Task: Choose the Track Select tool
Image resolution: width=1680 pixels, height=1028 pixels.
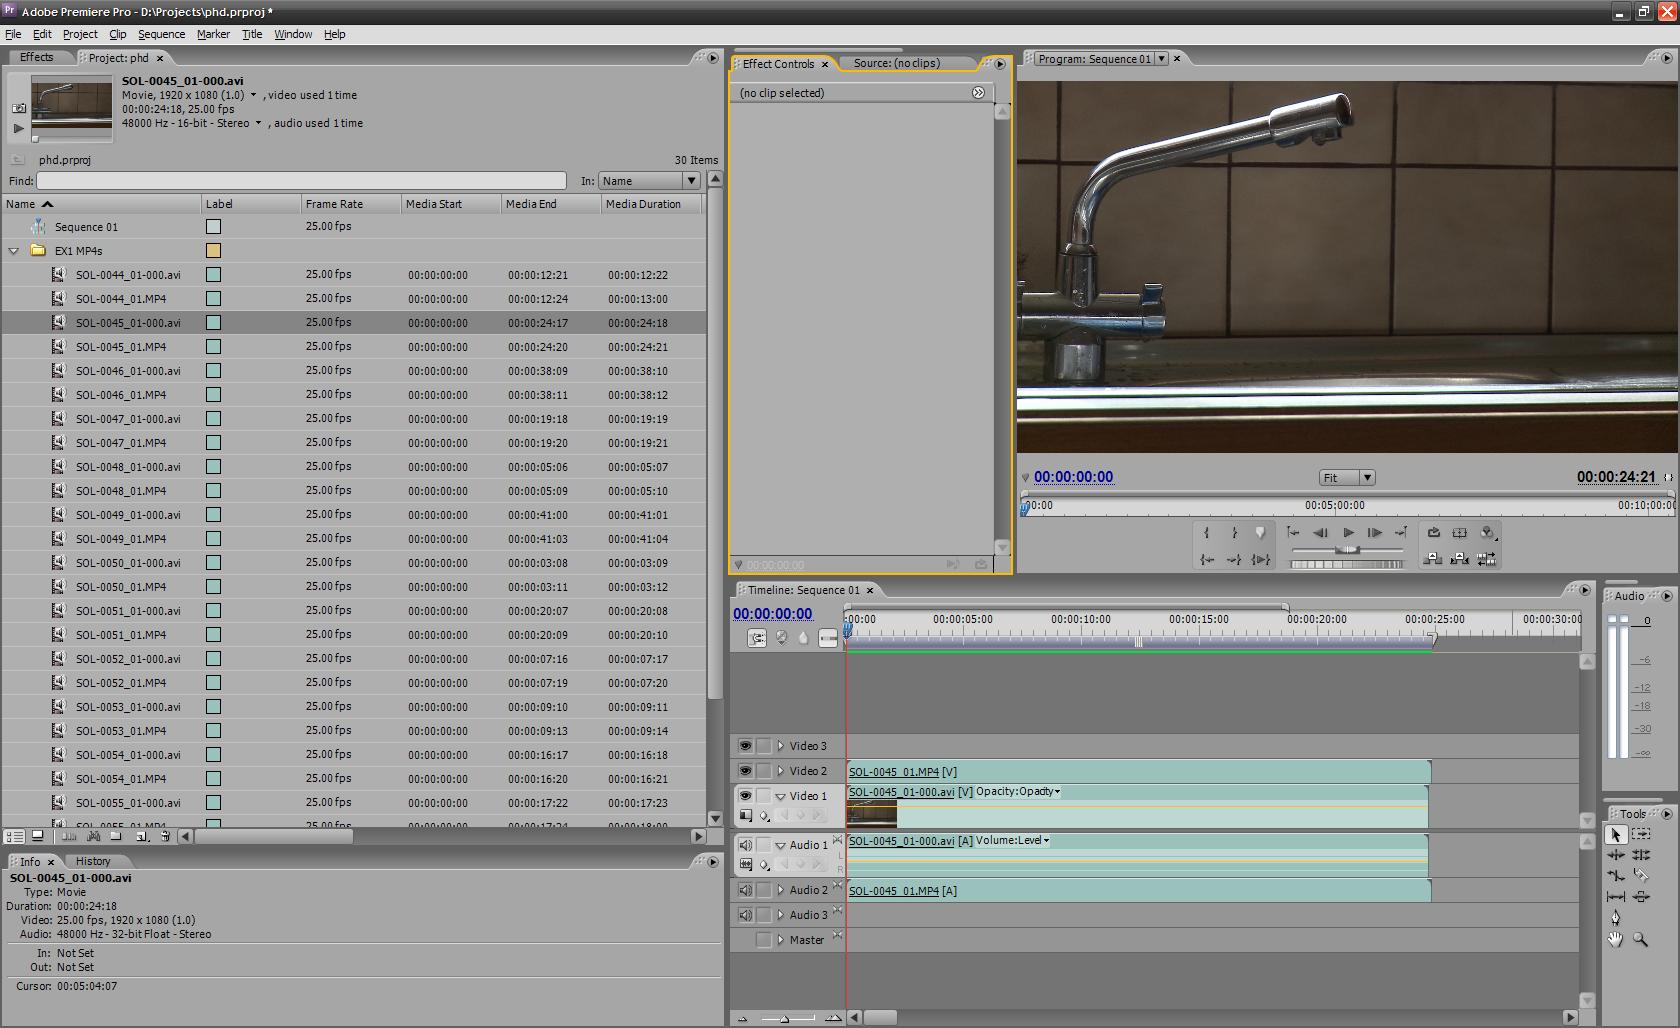Action: 1641,834
